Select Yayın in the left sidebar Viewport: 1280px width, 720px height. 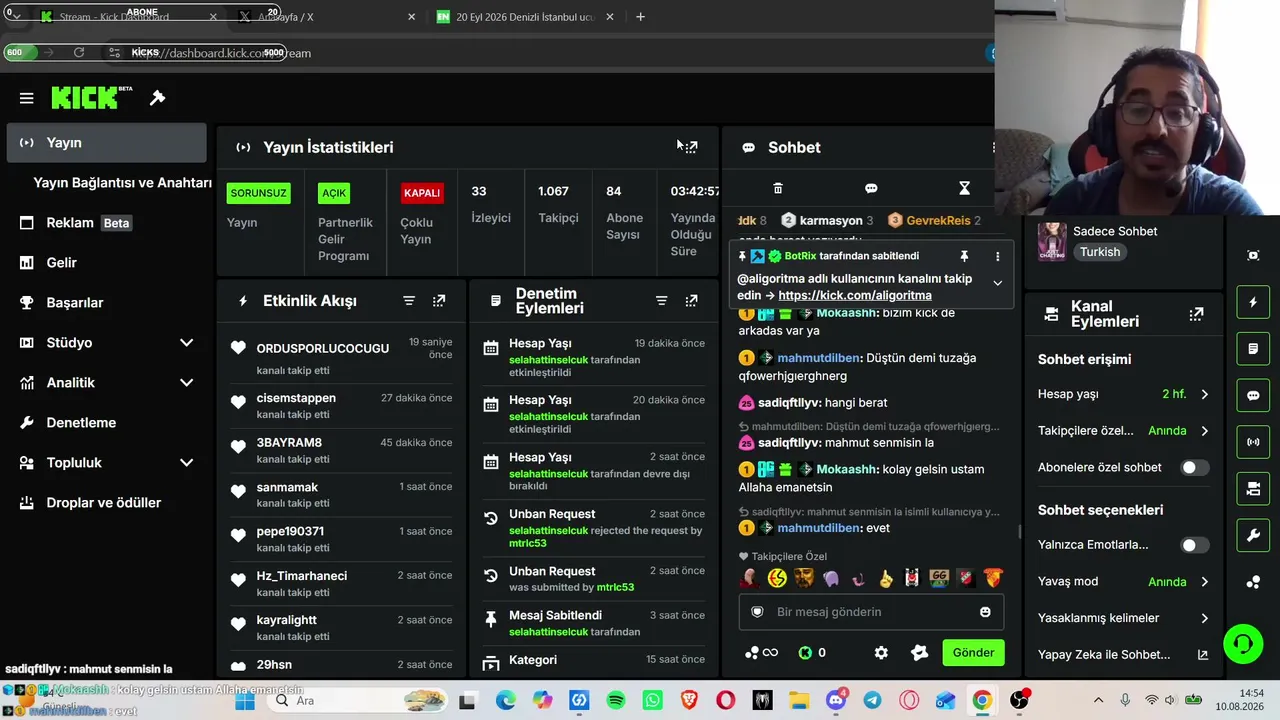[x=107, y=143]
